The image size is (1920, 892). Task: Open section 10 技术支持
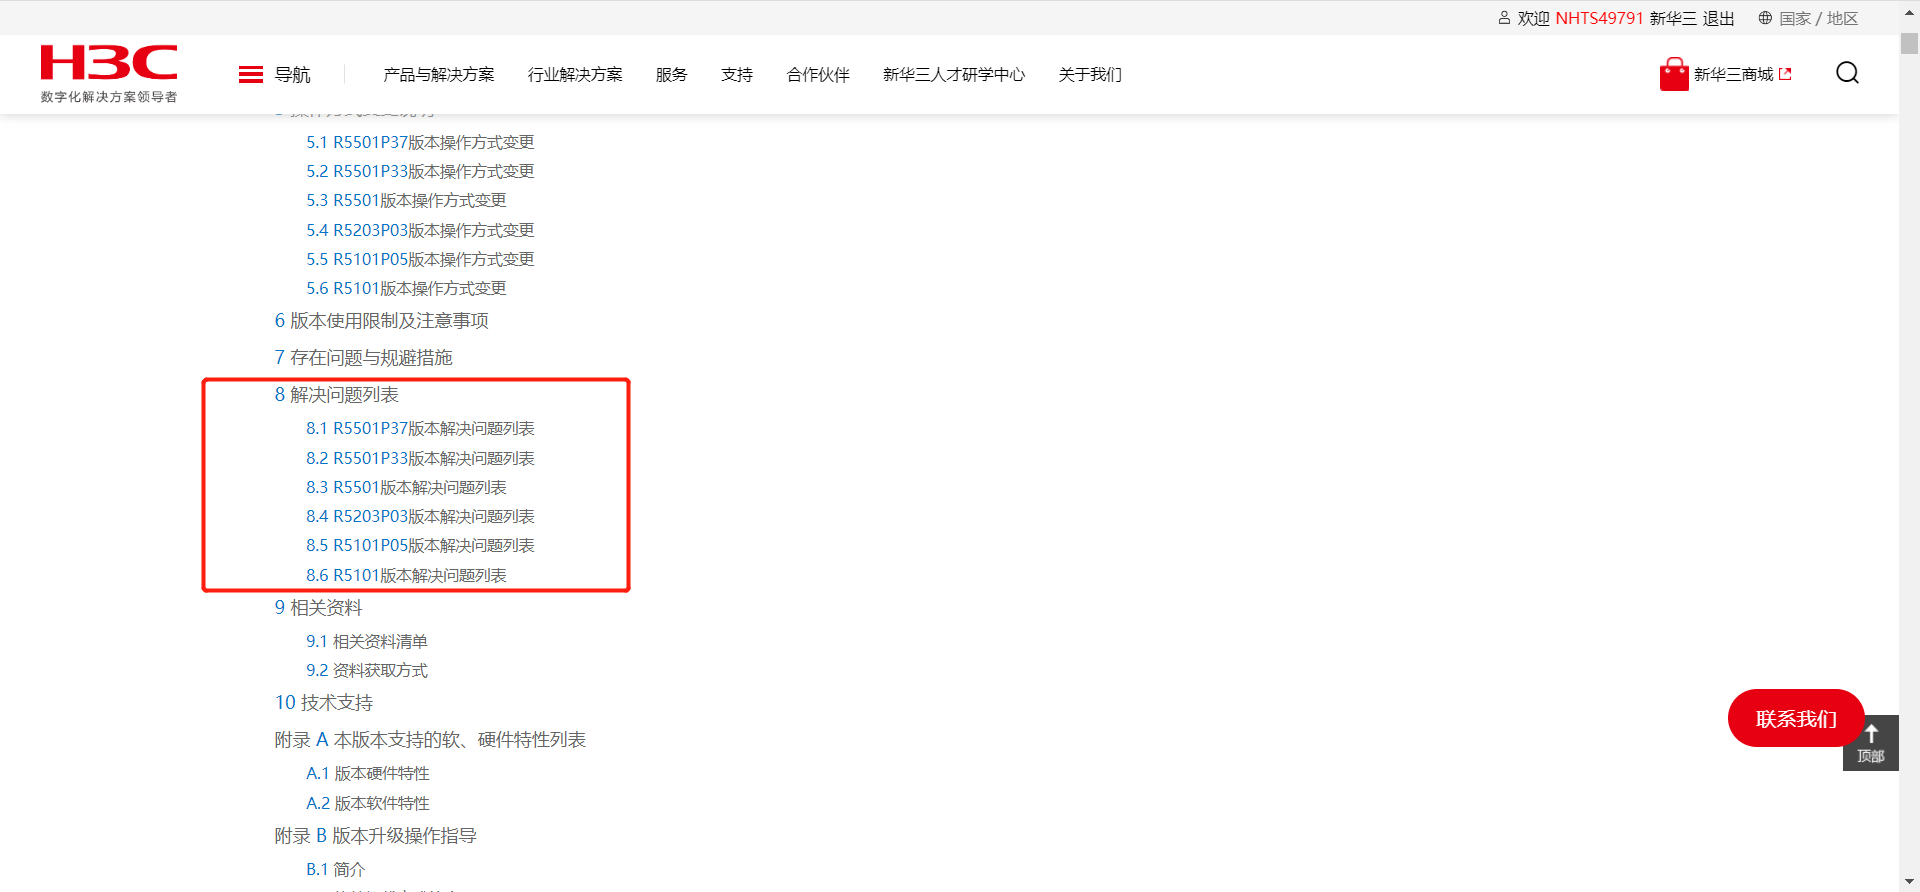pos(324,702)
